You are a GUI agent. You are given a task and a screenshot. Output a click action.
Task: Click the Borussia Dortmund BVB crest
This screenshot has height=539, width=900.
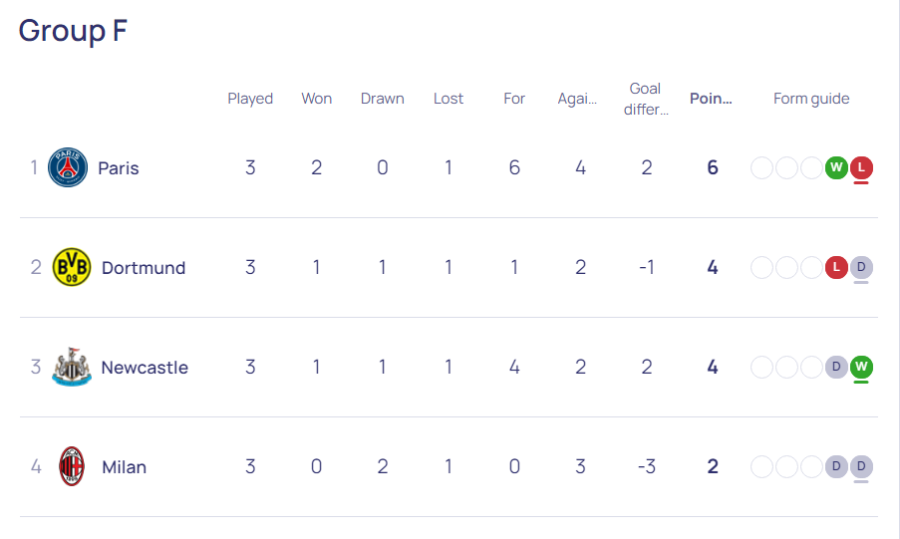click(72, 267)
